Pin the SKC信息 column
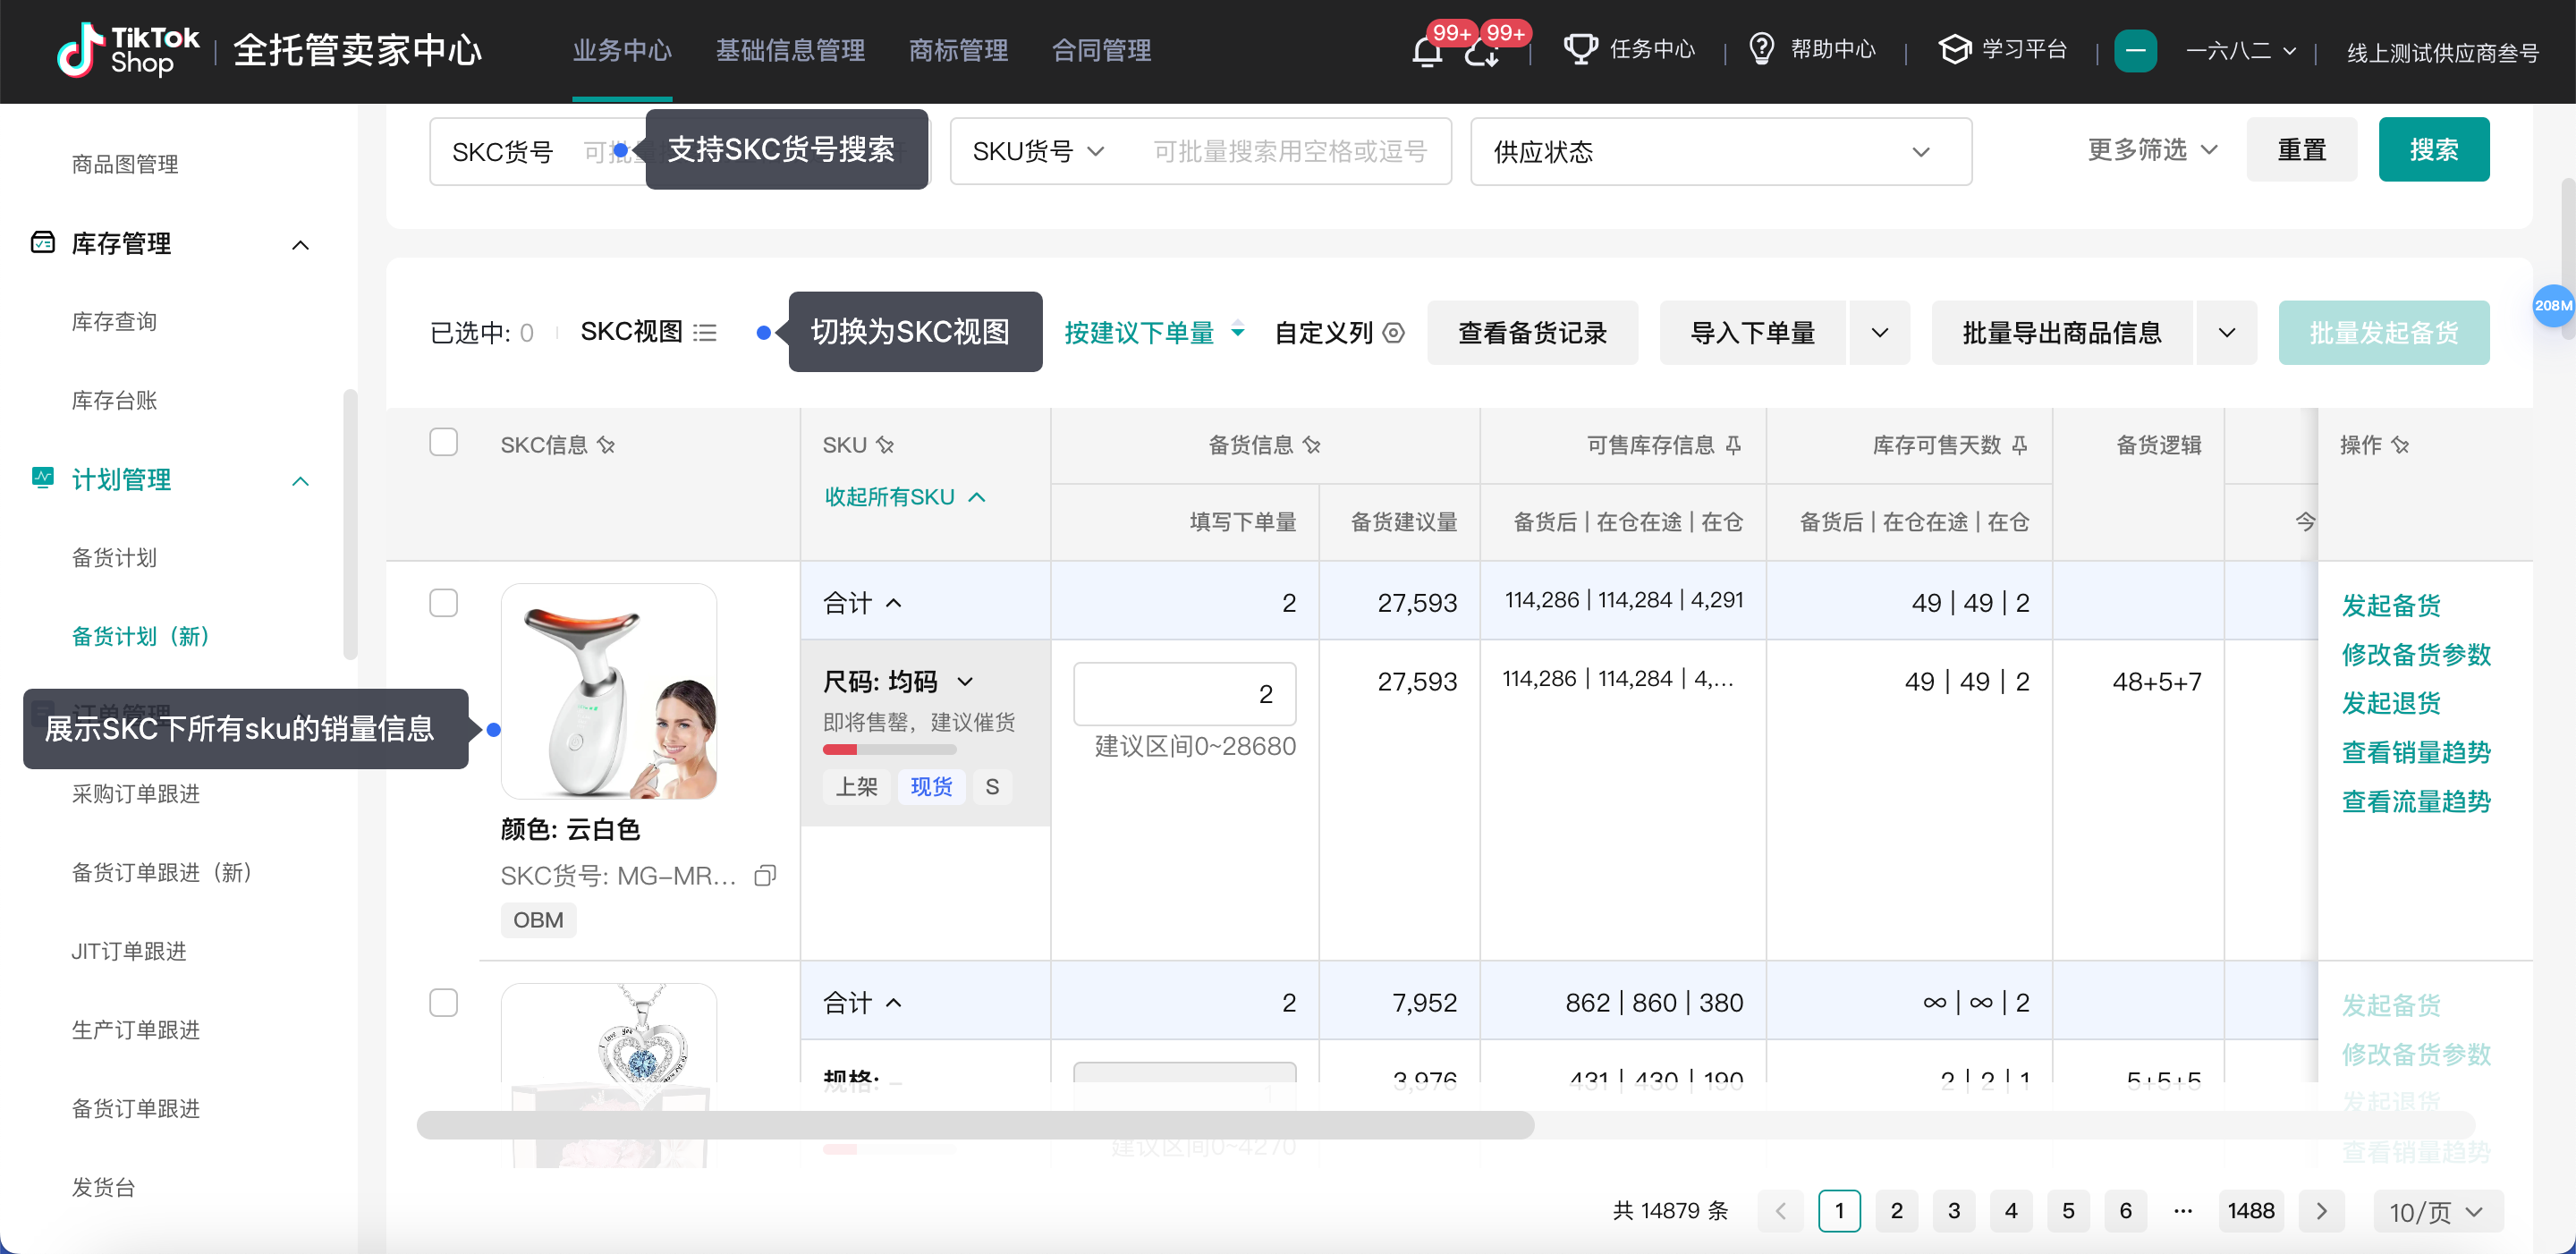Viewport: 2576px width, 1254px height. point(606,445)
